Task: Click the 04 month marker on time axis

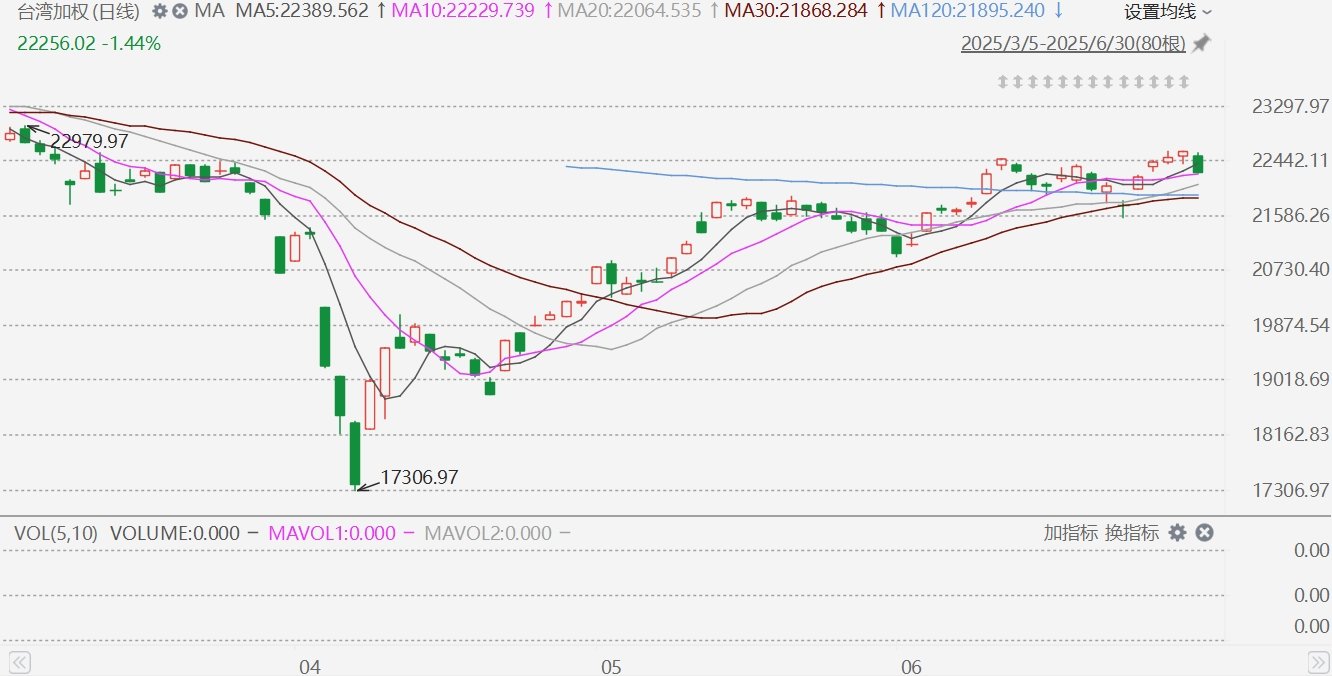Action: pos(309,666)
